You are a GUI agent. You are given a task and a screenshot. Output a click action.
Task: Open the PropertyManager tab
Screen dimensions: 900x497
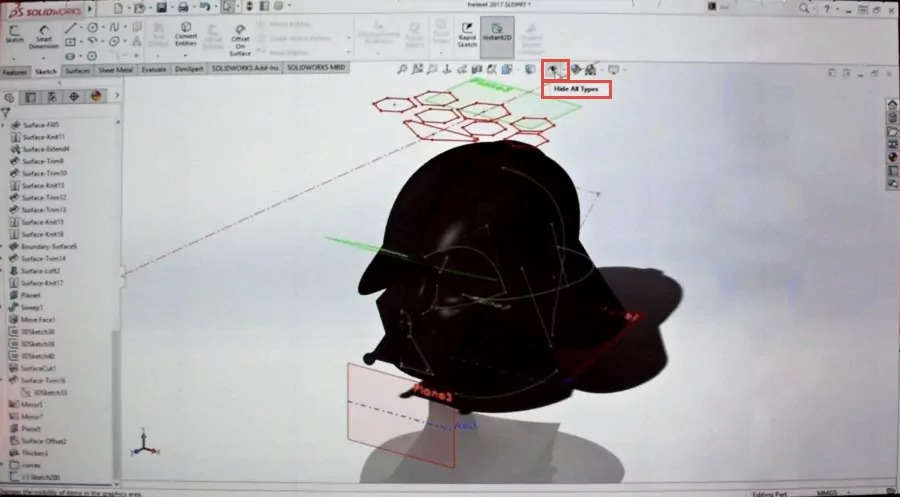pos(30,97)
